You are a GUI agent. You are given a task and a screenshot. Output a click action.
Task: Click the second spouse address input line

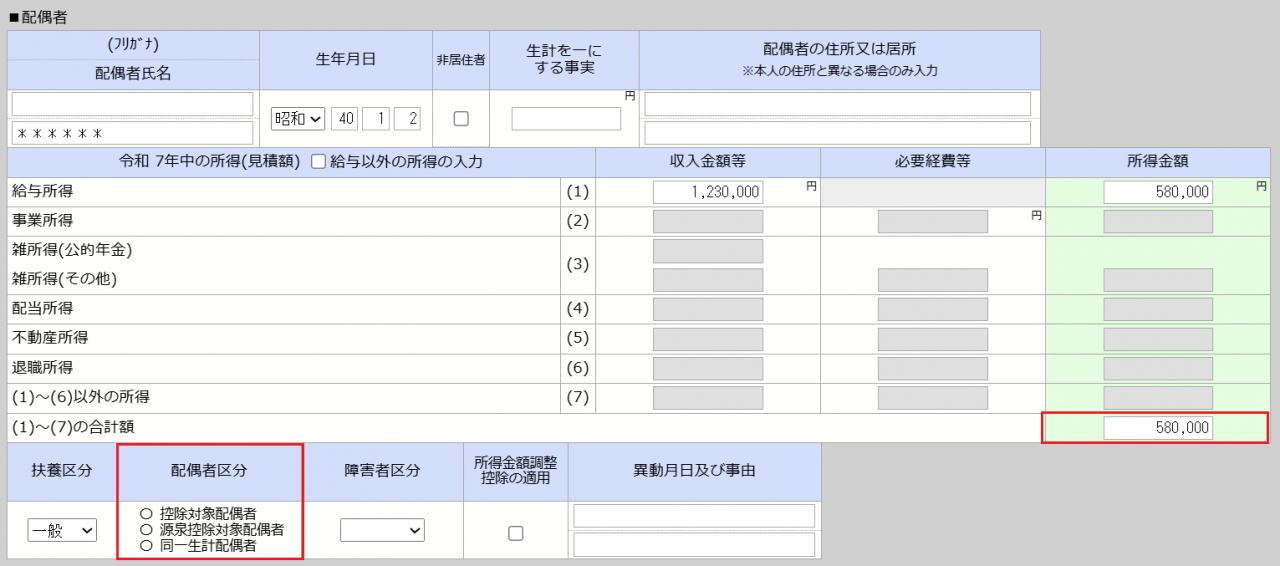click(837, 133)
